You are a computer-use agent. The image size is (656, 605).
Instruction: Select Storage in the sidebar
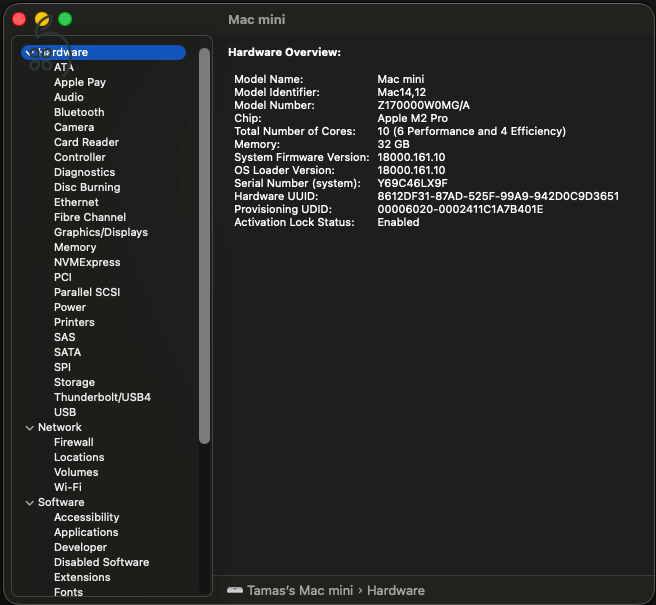click(74, 382)
